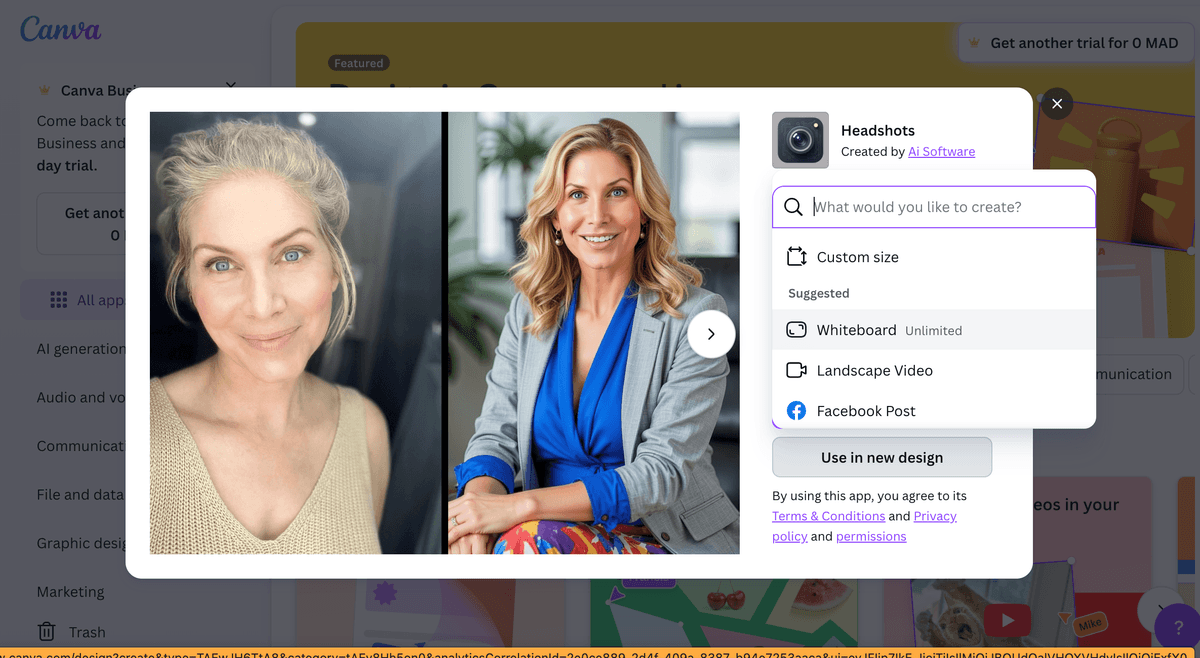The image size is (1200, 658).
Task: Click the Canva logo
Action: [x=60, y=29]
